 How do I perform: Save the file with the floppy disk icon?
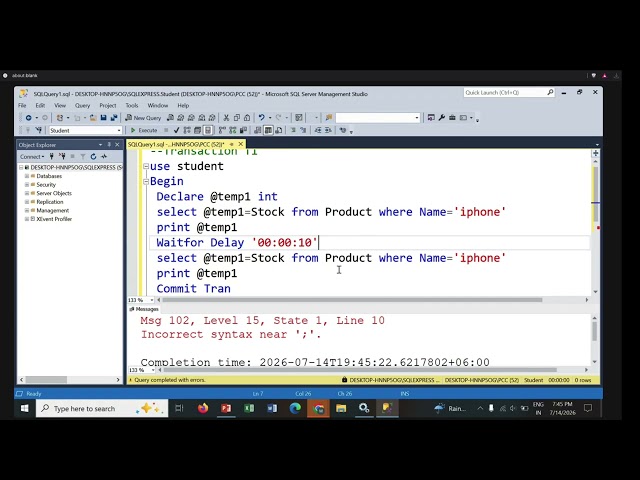pyautogui.click(x=103, y=118)
